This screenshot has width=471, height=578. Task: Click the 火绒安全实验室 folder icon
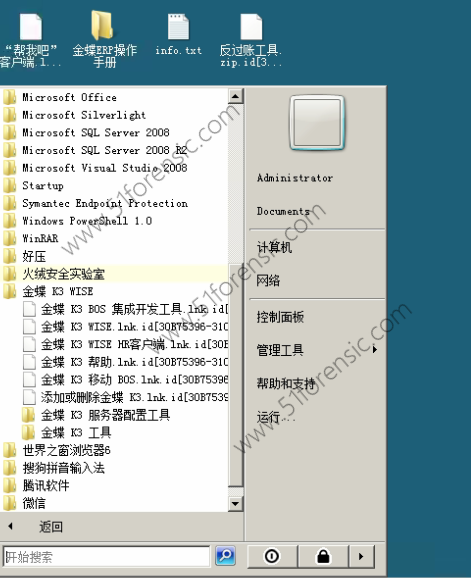pos(10,274)
